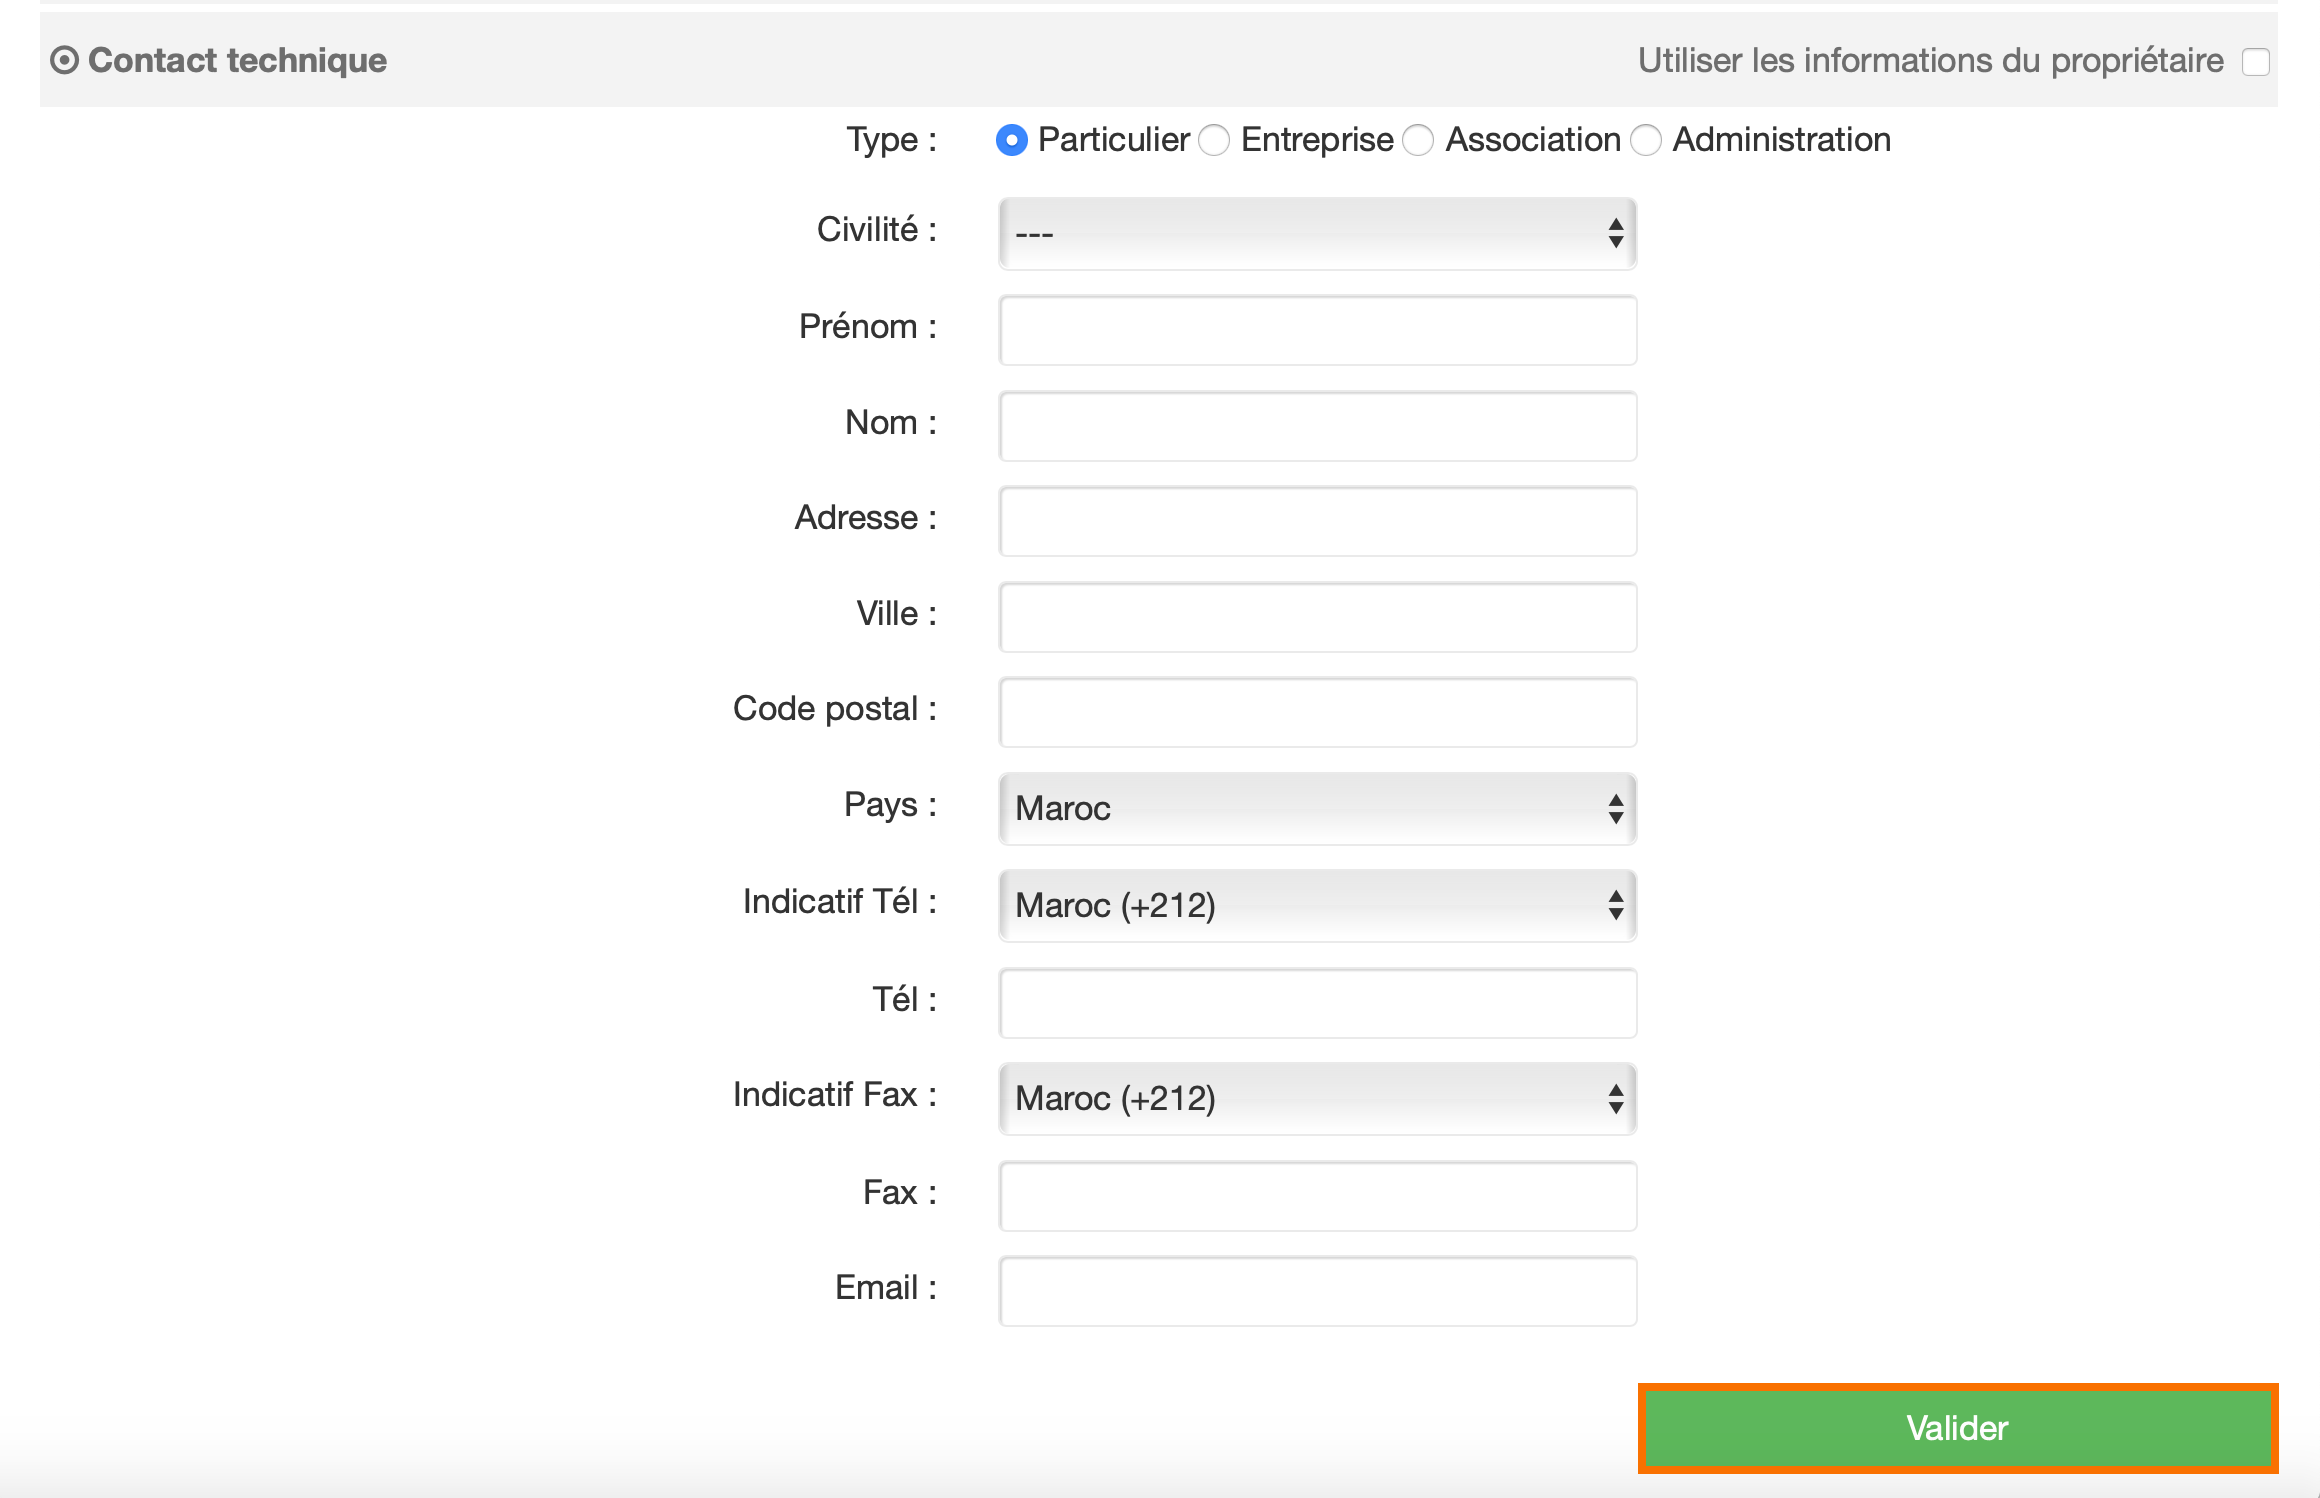Click the 'Particulier' label text
The image size is (2320, 1498).
click(x=1114, y=140)
